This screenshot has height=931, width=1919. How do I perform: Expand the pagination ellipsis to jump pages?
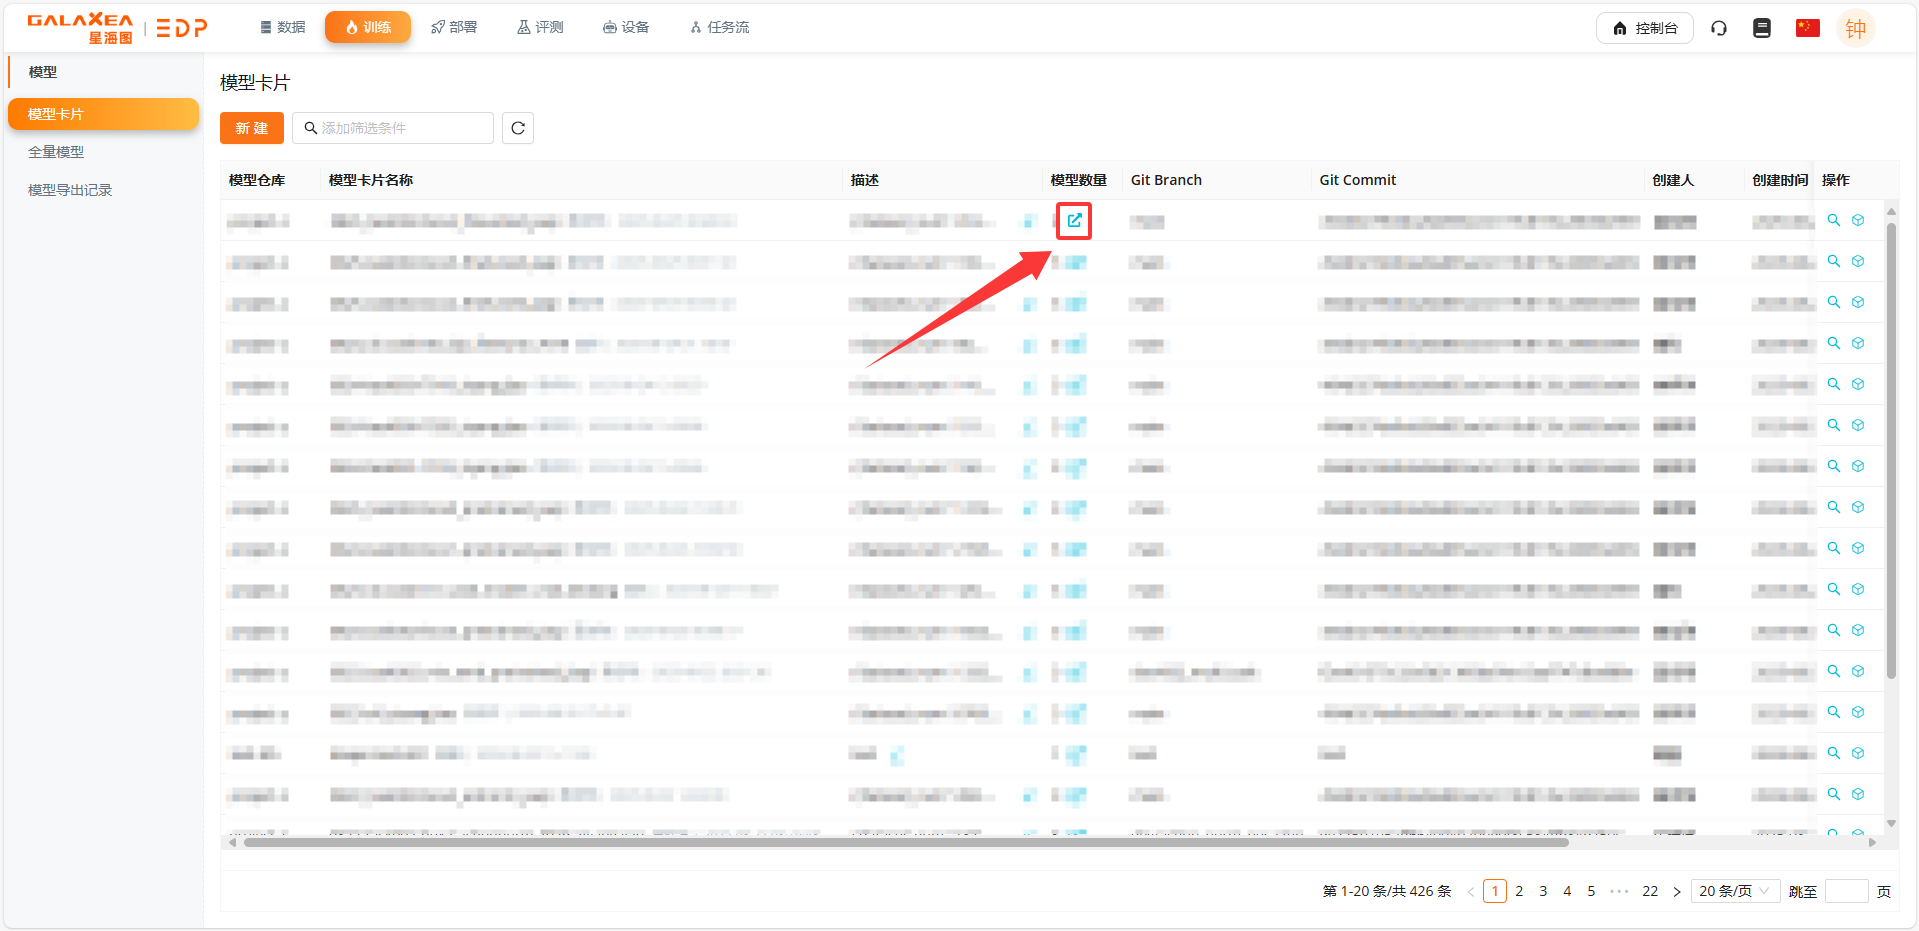pyautogui.click(x=1619, y=891)
